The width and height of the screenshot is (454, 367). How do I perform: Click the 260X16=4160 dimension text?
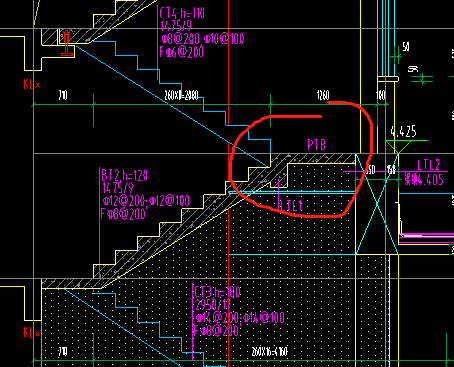[270, 352]
